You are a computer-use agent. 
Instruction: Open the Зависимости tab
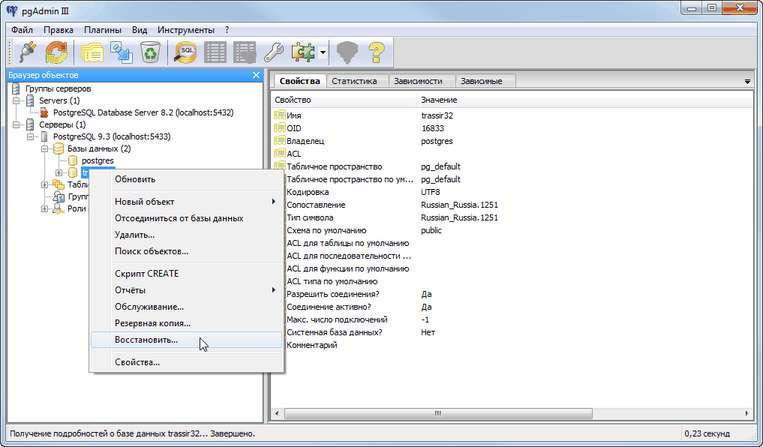[419, 80]
